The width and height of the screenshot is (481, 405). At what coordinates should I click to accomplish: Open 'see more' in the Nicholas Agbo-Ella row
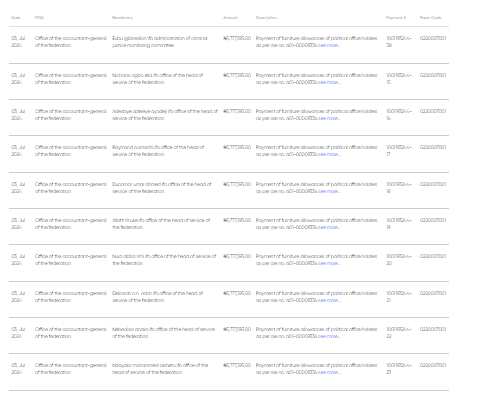[329, 82]
